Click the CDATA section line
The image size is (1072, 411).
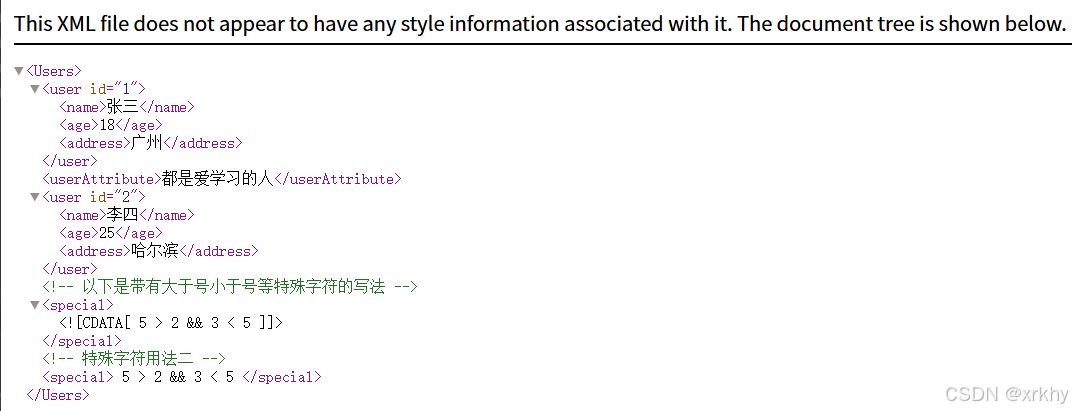tap(171, 323)
